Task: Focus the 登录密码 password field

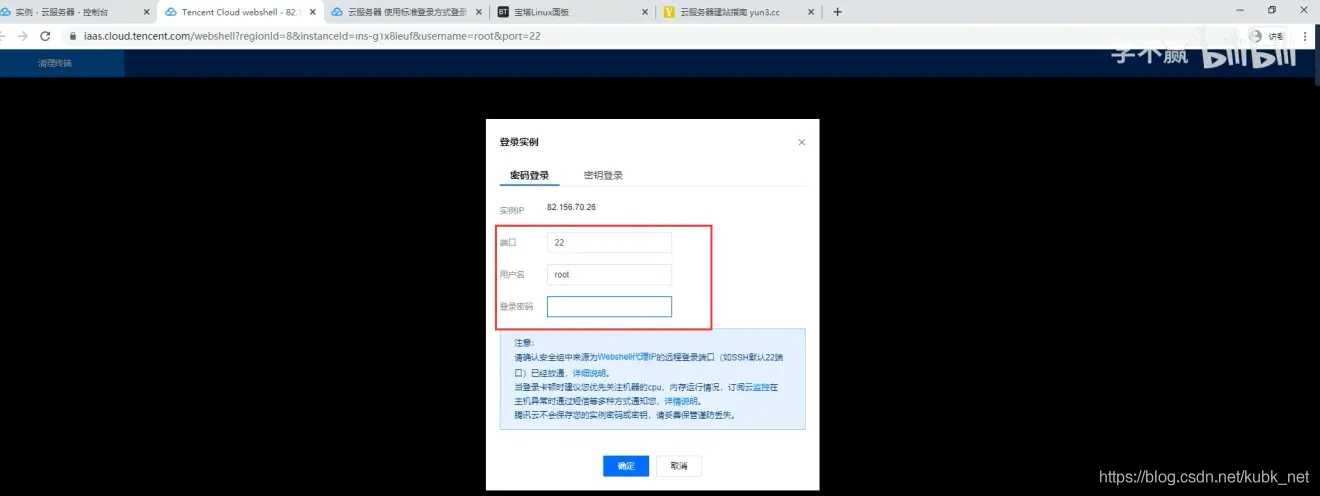Action: point(609,306)
